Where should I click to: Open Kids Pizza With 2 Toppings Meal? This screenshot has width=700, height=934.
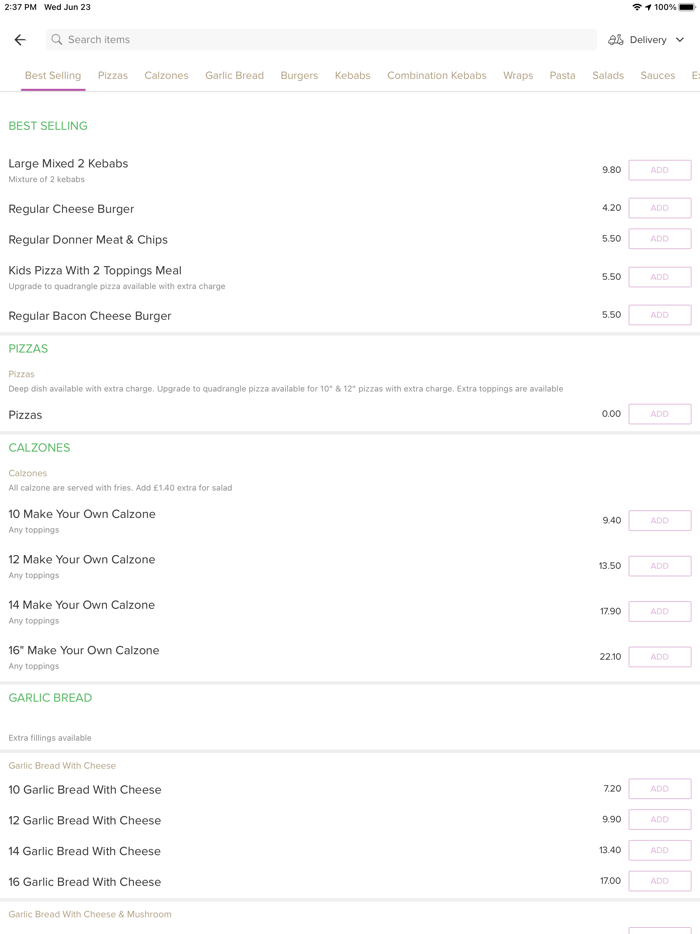coord(95,271)
